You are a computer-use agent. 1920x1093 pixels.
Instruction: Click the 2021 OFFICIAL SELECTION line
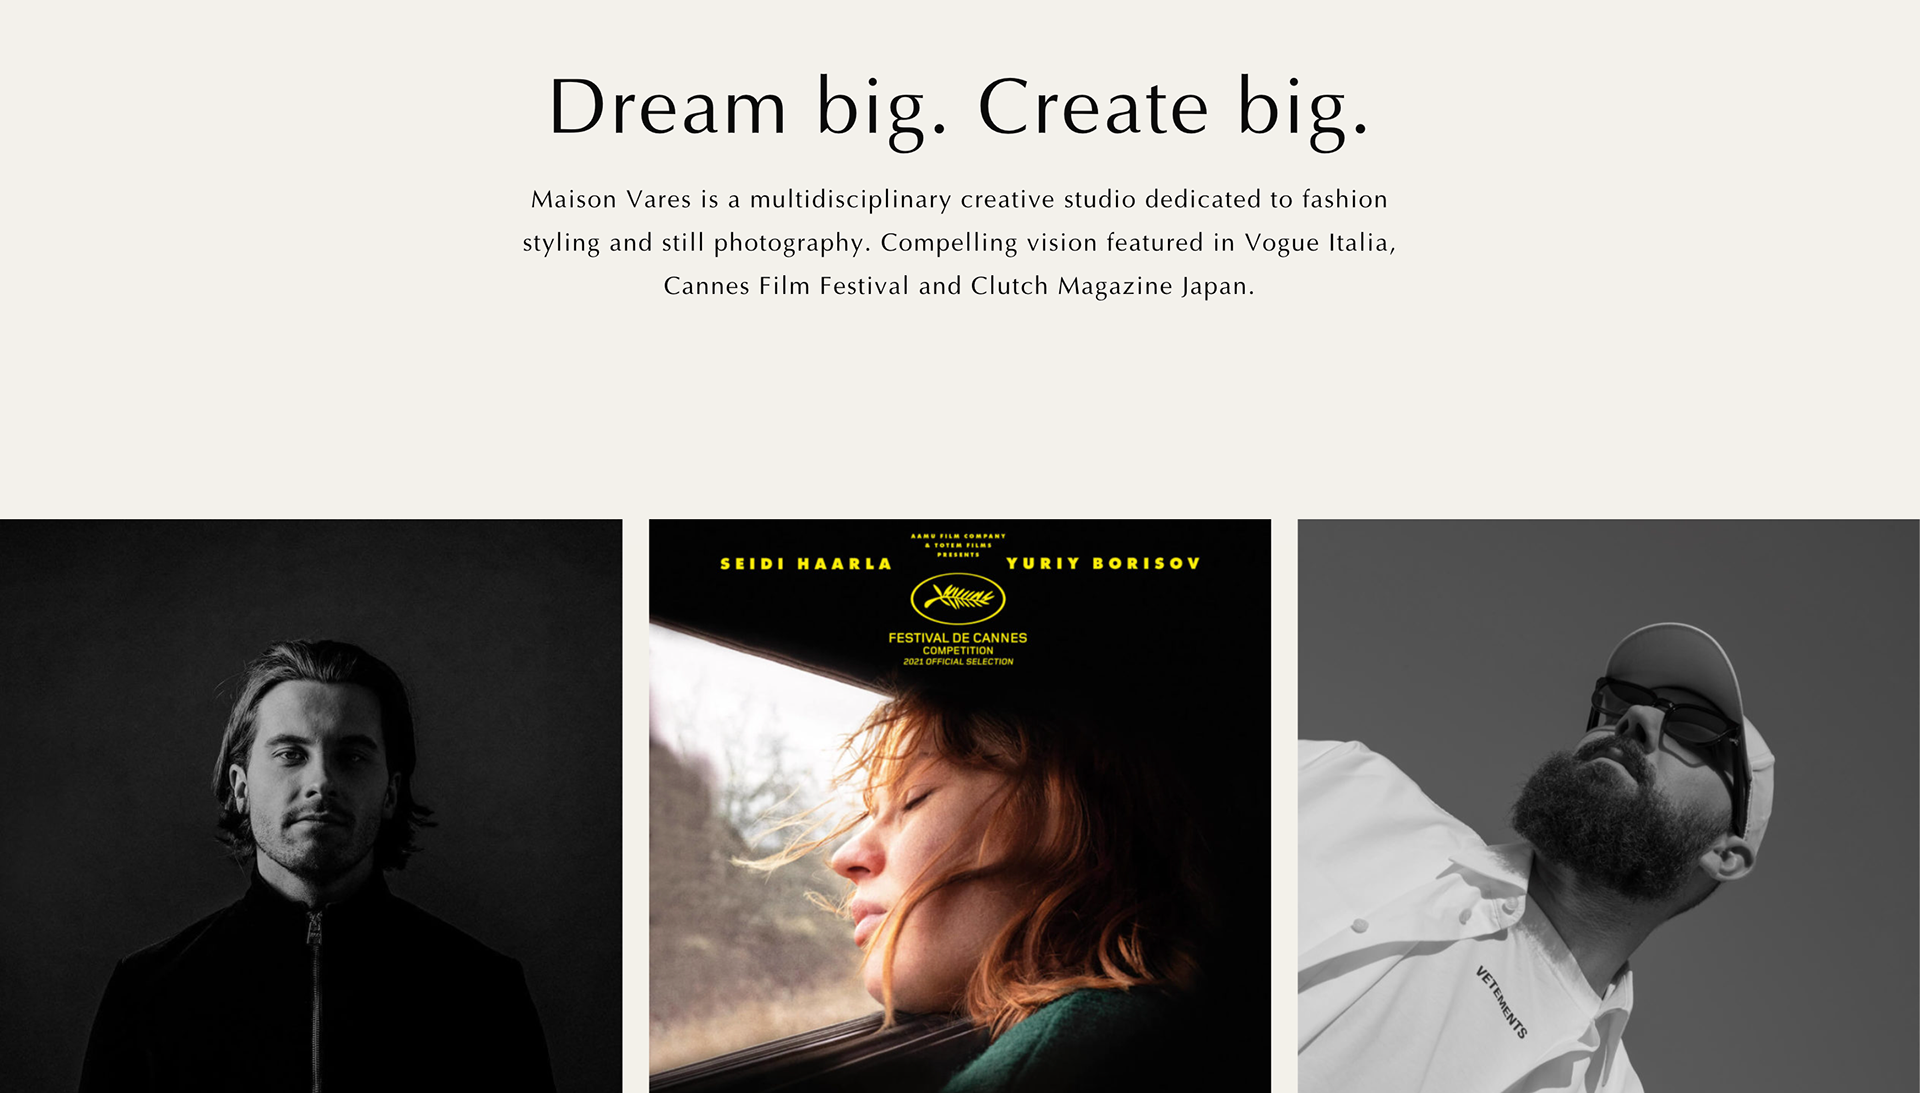click(958, 662)
